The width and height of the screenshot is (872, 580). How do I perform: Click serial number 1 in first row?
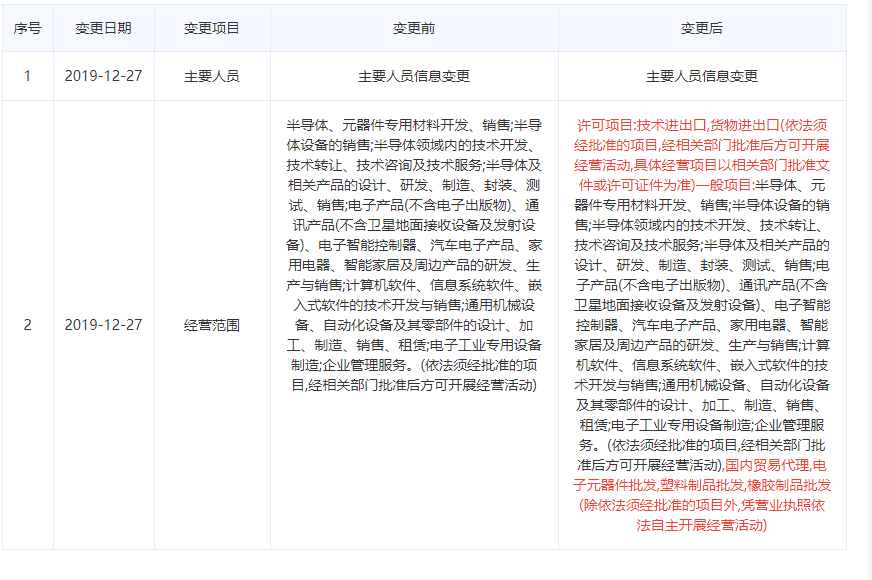(x=27, y=76)
